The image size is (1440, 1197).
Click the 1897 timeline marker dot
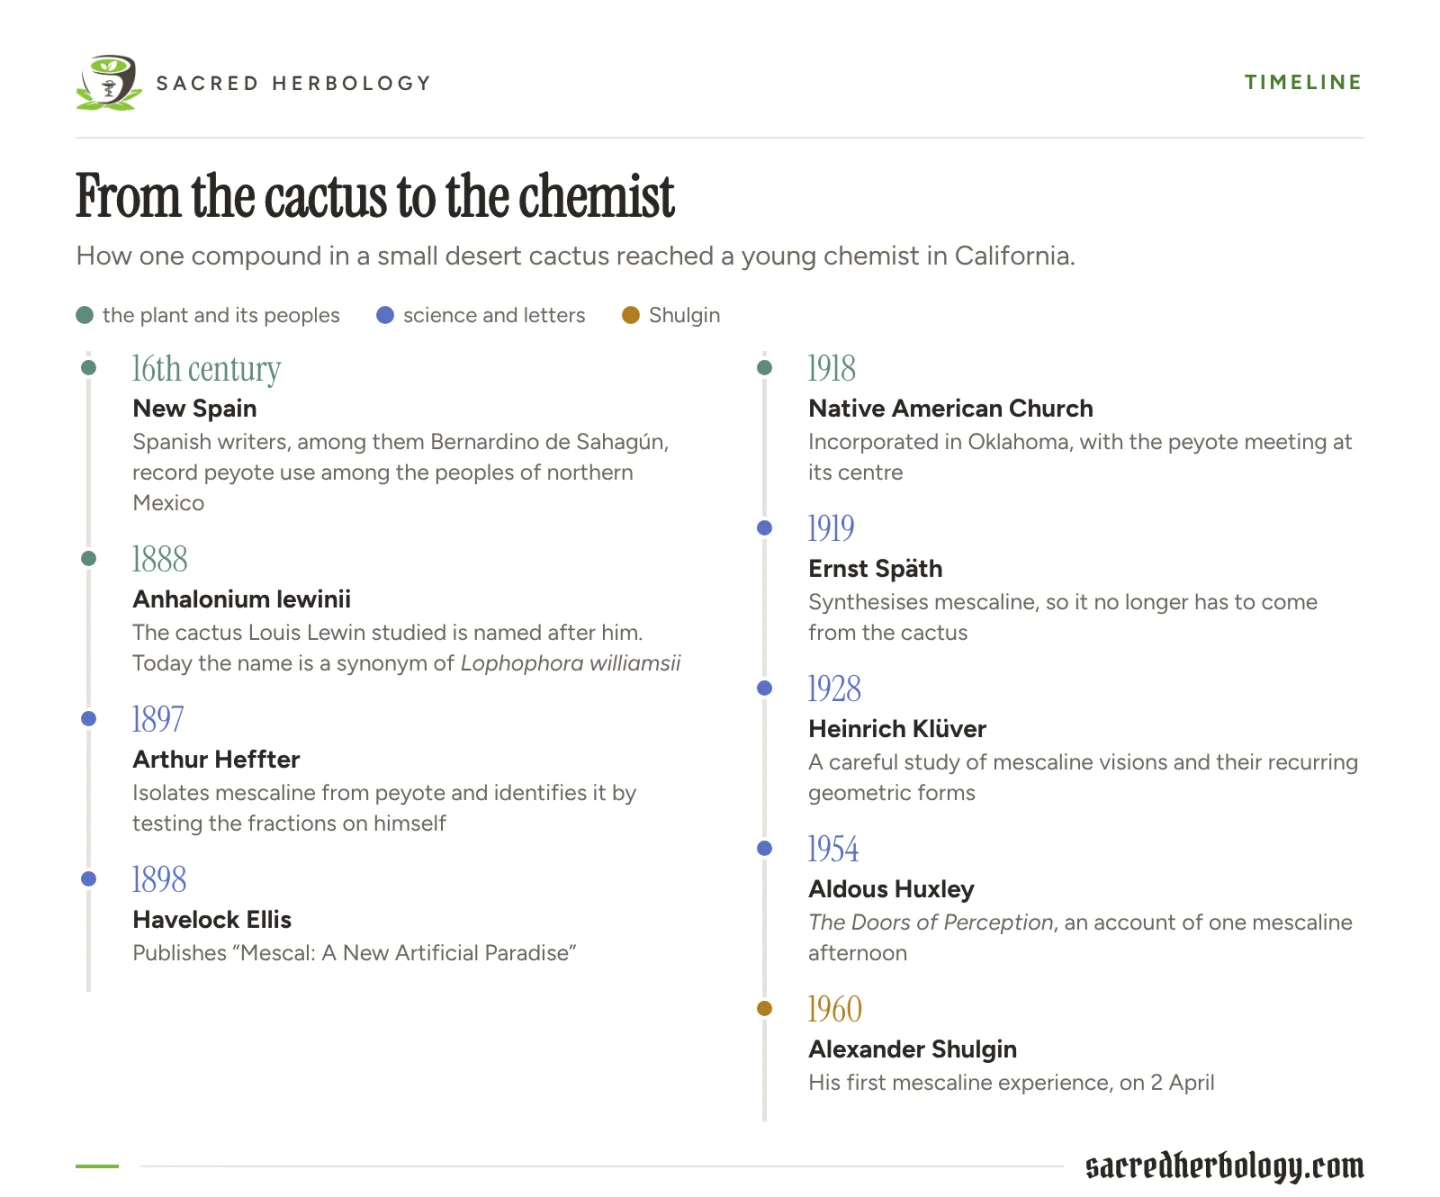89,718
